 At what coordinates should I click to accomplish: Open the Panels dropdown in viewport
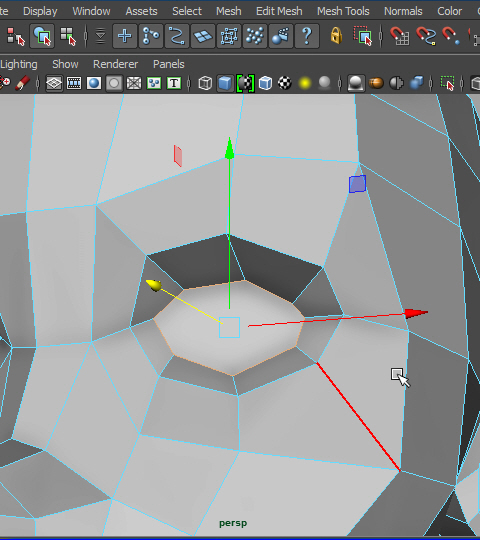169,64
